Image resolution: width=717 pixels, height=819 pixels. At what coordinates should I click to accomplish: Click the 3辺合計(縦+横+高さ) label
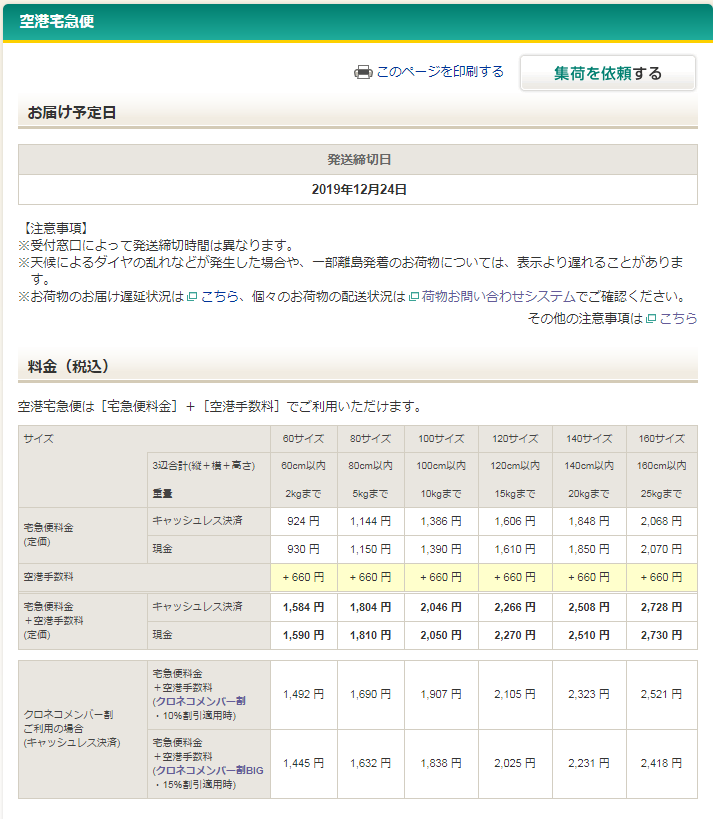tap(204, 465)
